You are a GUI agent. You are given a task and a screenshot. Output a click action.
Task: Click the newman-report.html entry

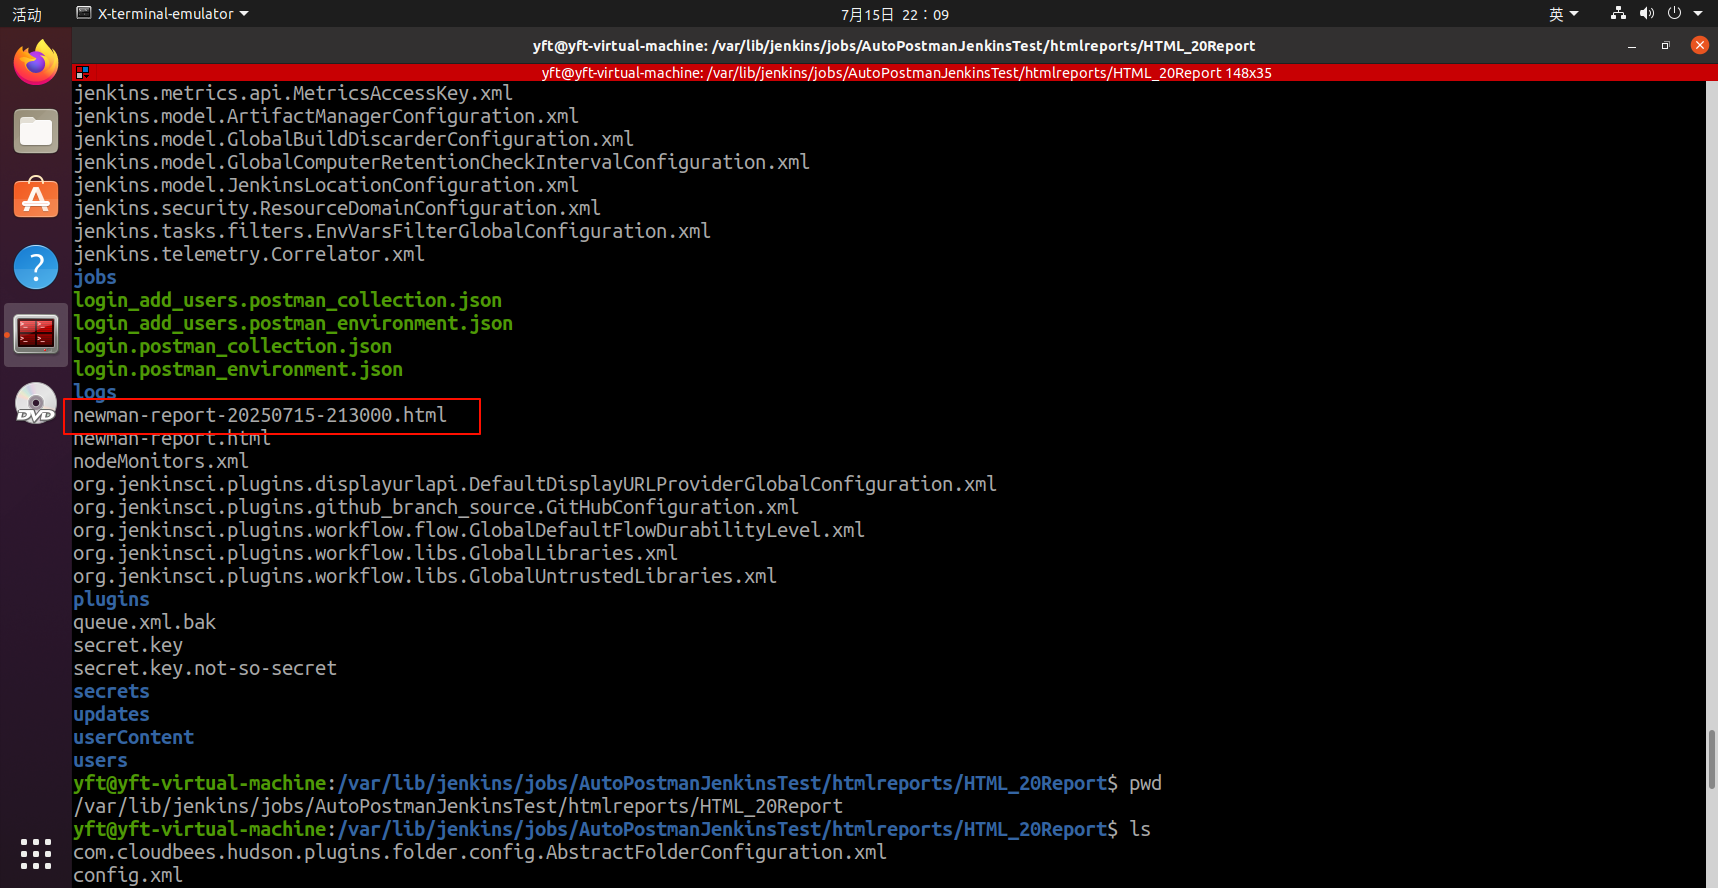[x=172, y=438]
